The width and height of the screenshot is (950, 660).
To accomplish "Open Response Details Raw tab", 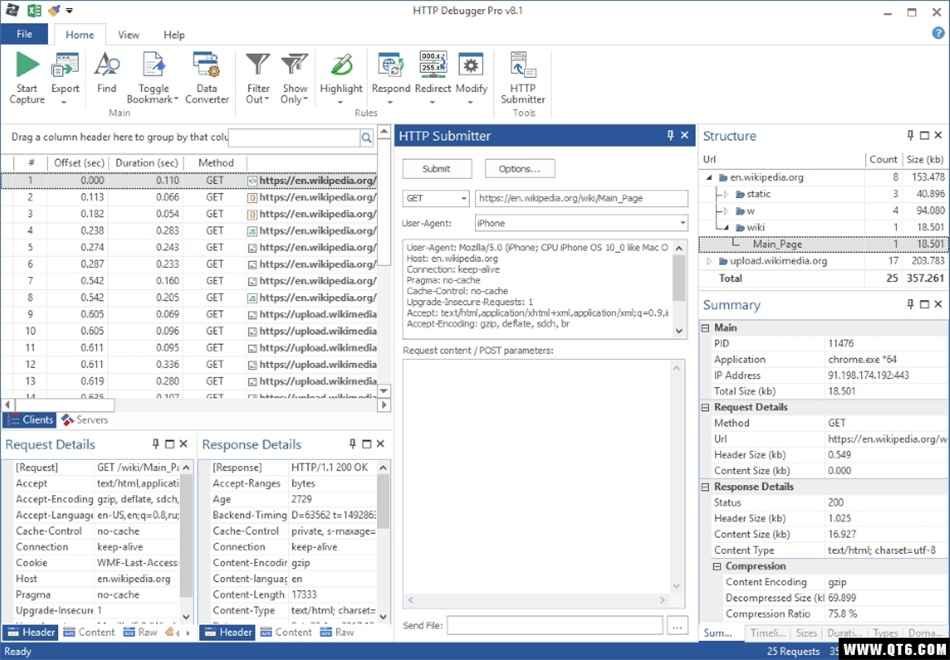I will click(x=337, y=632).
